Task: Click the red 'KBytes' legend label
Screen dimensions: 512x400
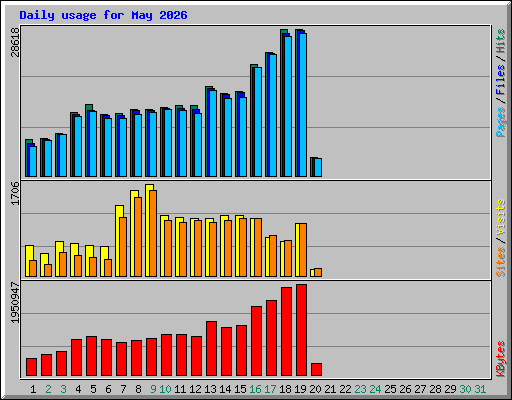Action: coord(500,359)
